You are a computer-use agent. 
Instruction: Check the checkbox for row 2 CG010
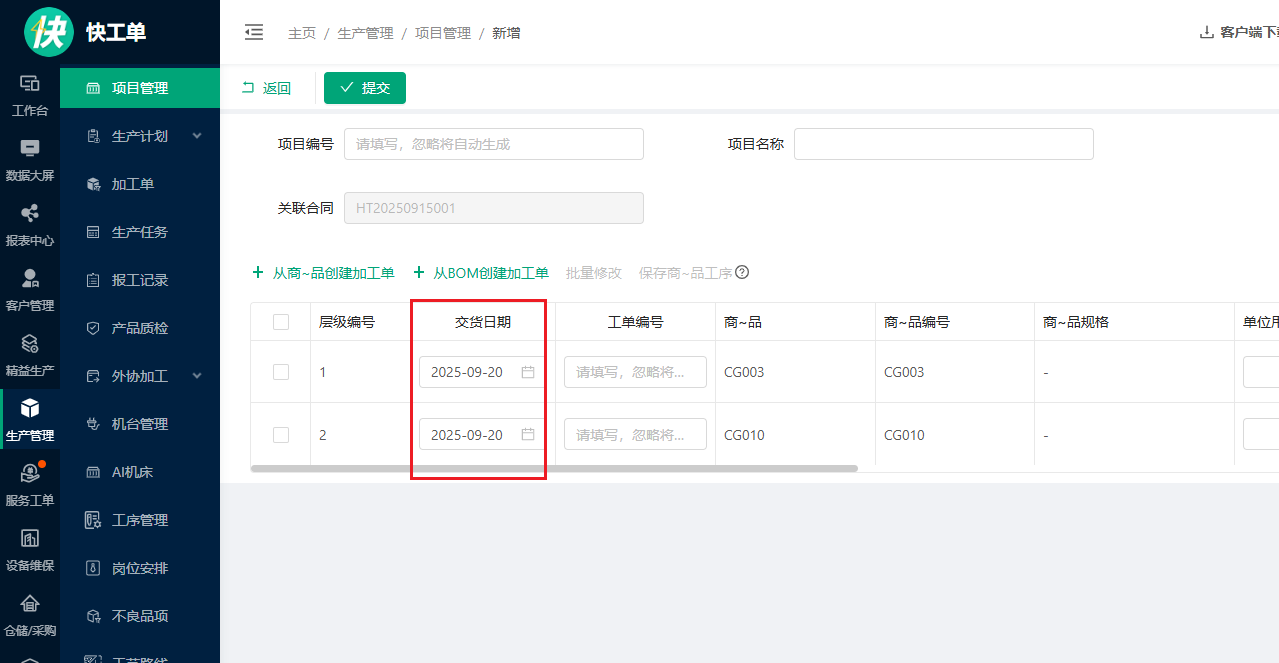click(281, 435)
